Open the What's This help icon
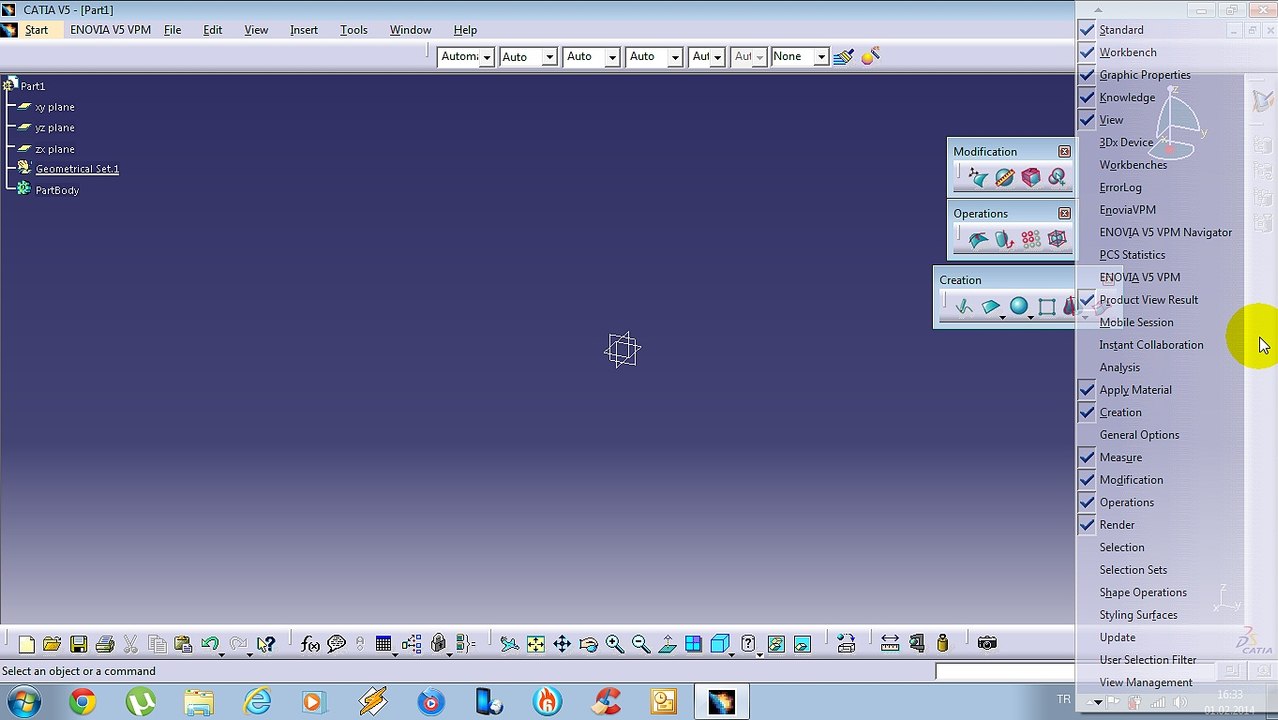This screenshot has height=720, width=1278. click(x=266, y=644)
